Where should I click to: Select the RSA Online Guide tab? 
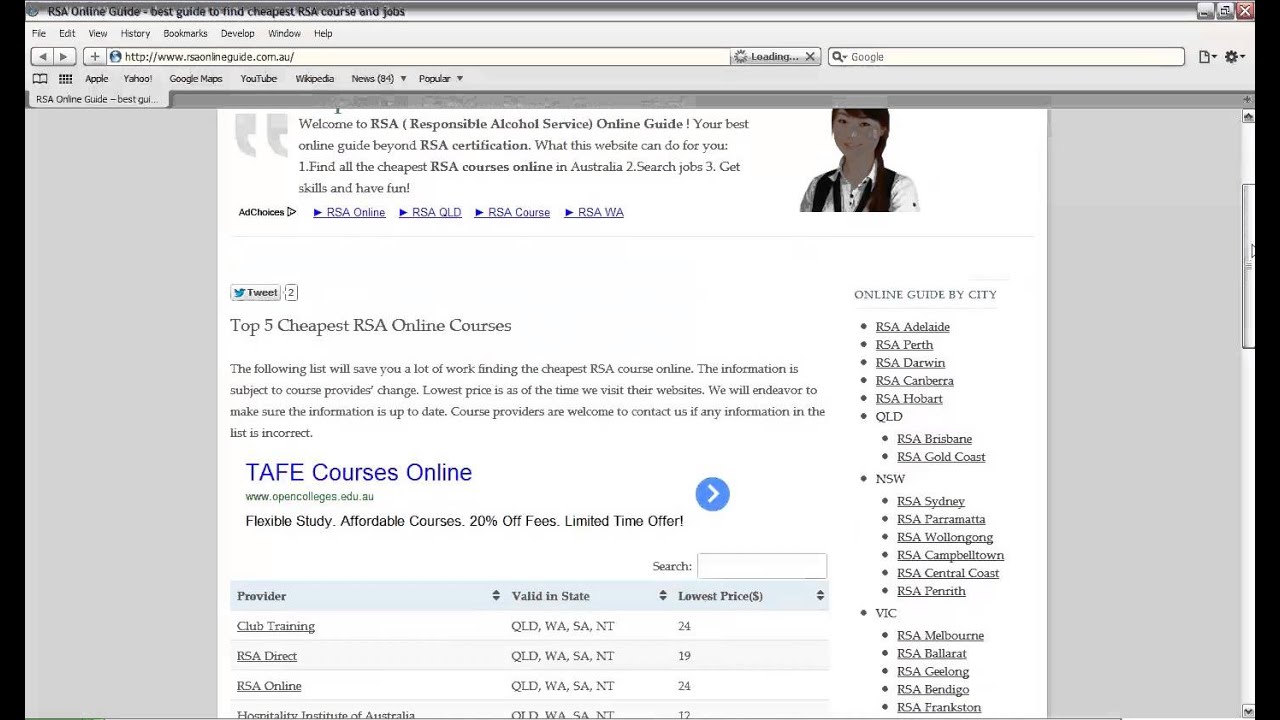pyautogui.click(x=97, y=99)
